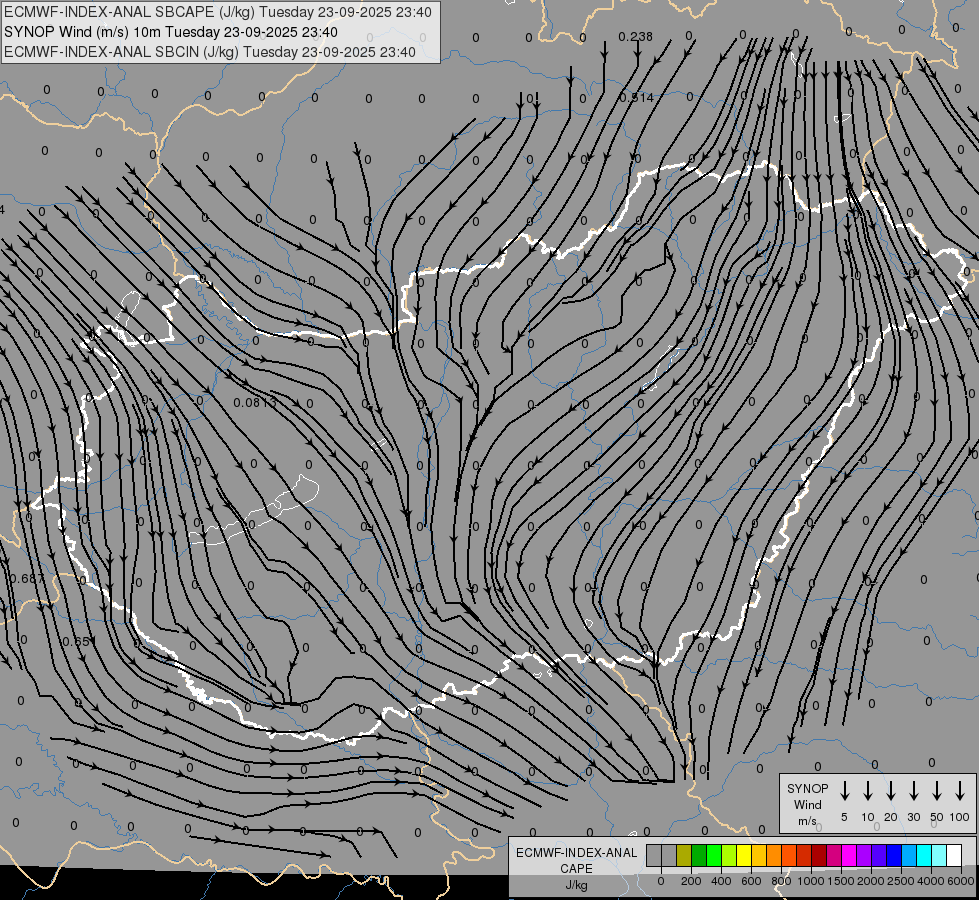Image resolution: width=979 pixels, height=900 pixels.
Task: Click the 0.0813 value on the map
Action: [x=254, y=403]
